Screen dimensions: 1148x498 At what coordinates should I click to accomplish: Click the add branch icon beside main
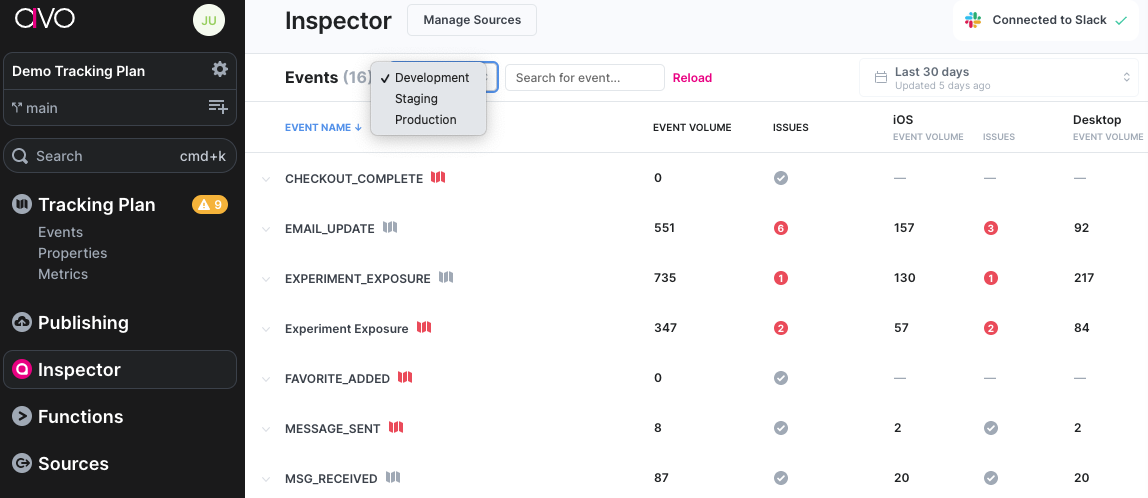[218, 107]
